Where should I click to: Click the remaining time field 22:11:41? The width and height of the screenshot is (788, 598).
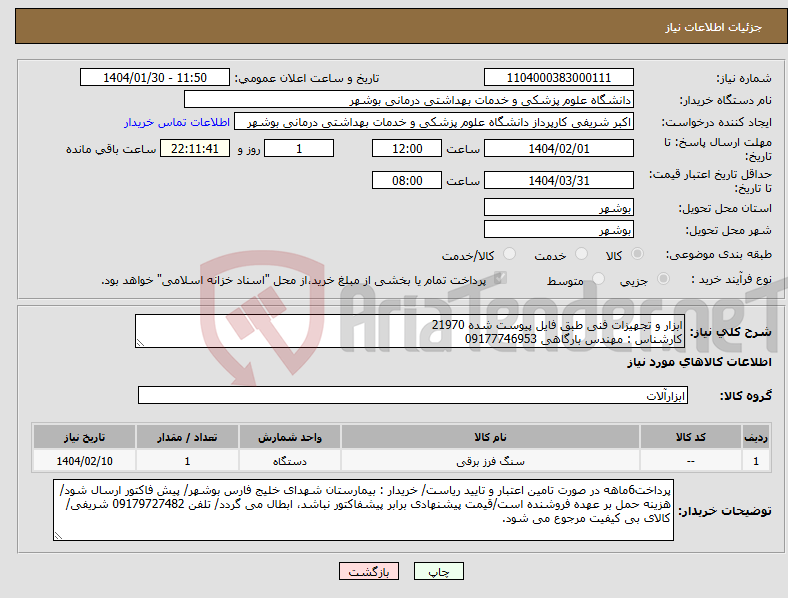(195, 149)
